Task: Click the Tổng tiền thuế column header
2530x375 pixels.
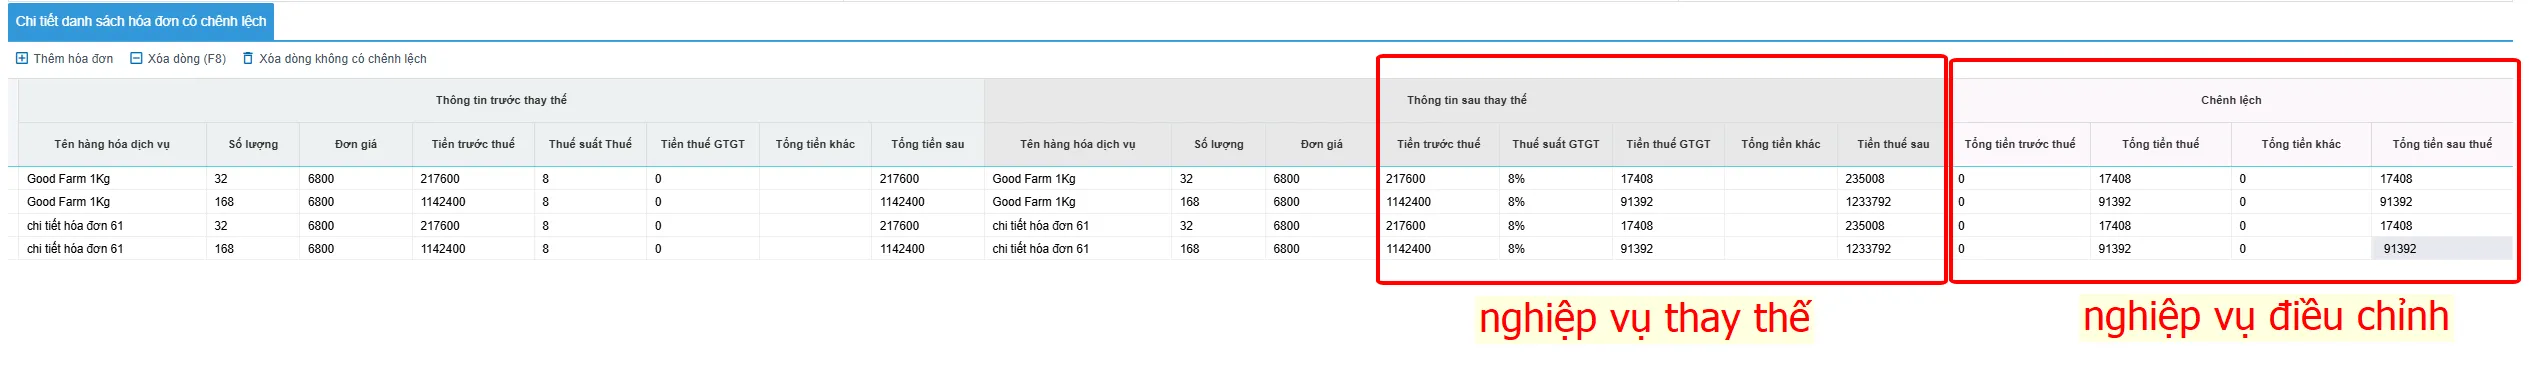Action: pyautogui.click(x=2161, y=144)
